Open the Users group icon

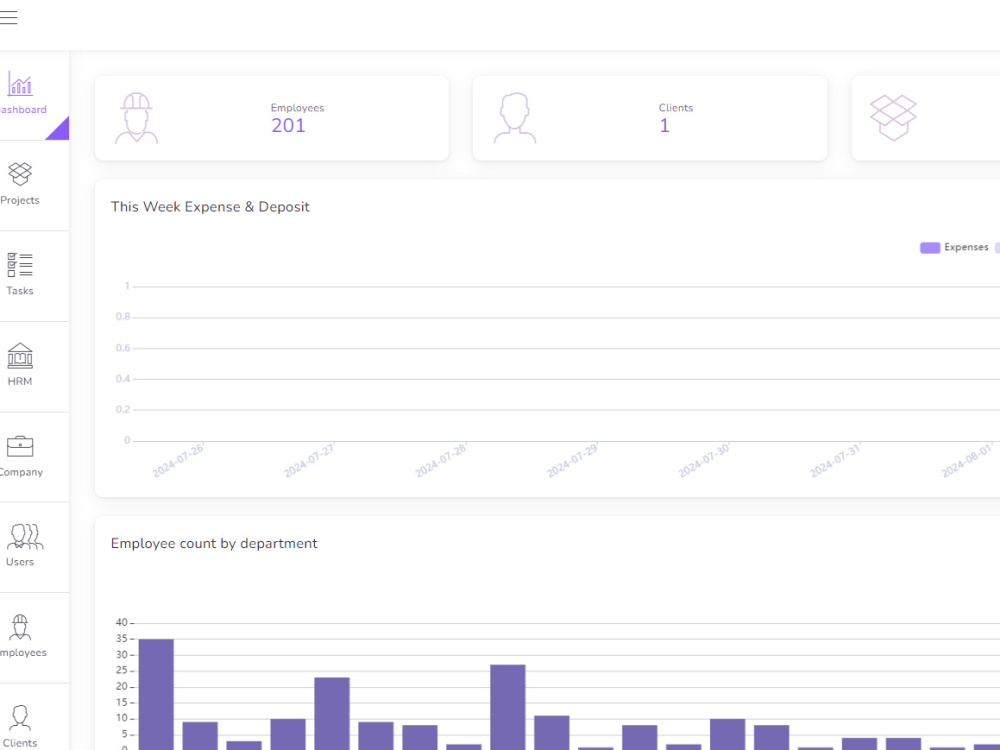(25, 536)
